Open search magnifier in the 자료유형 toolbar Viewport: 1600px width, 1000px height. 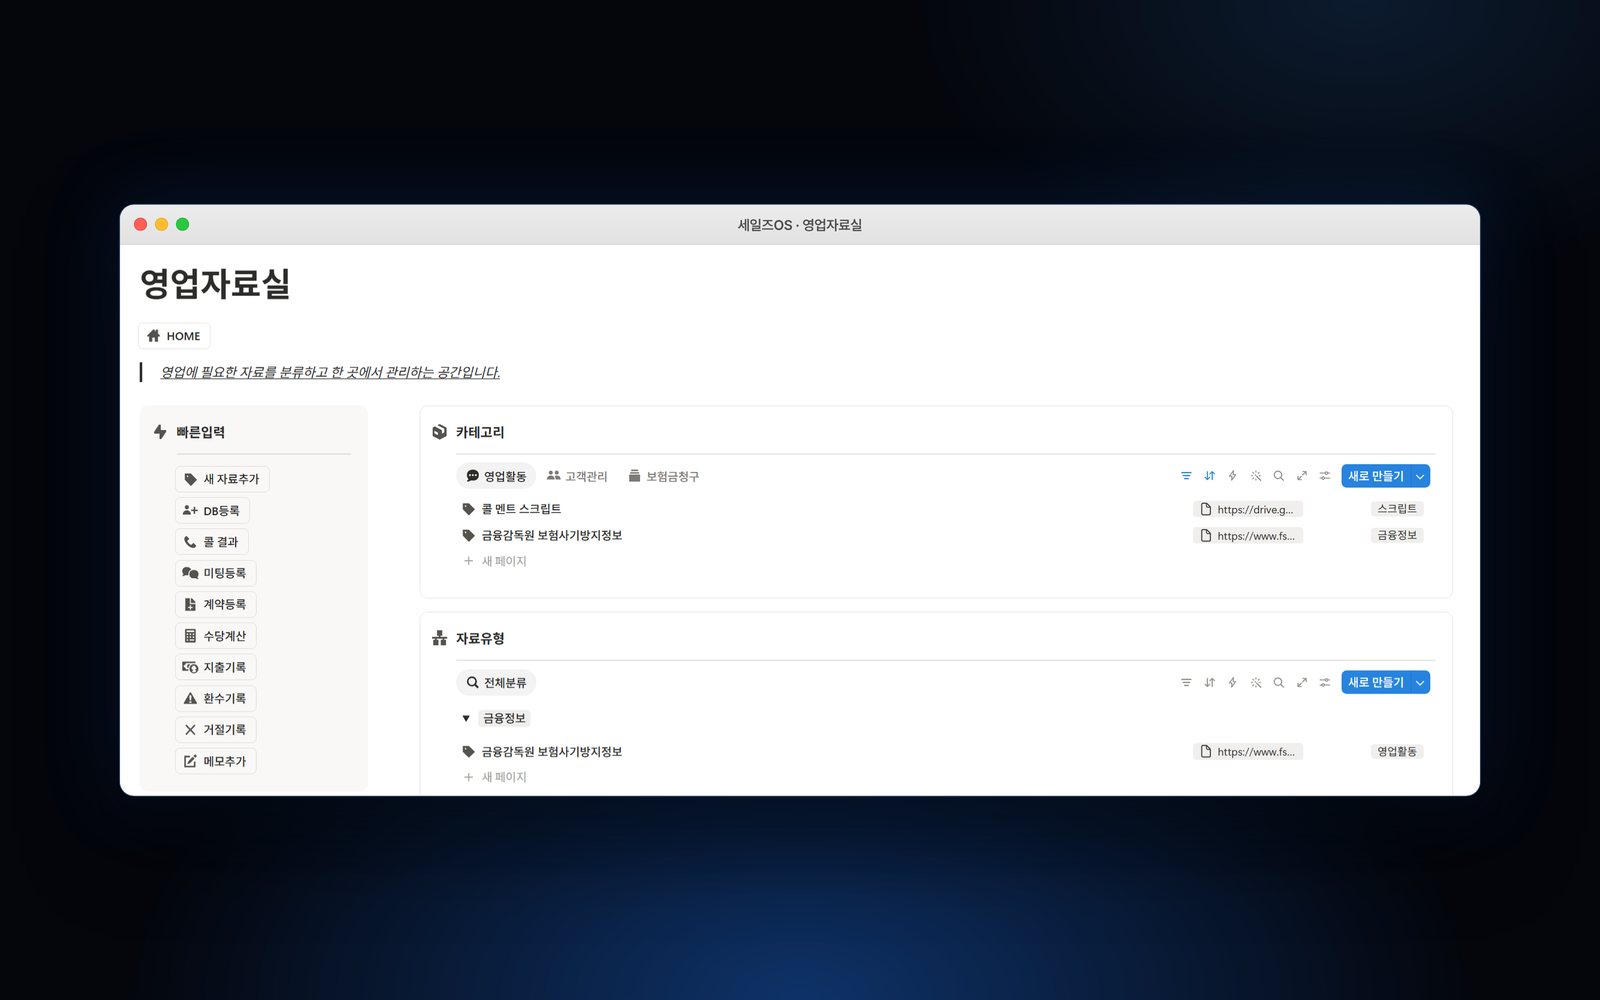1279,682
